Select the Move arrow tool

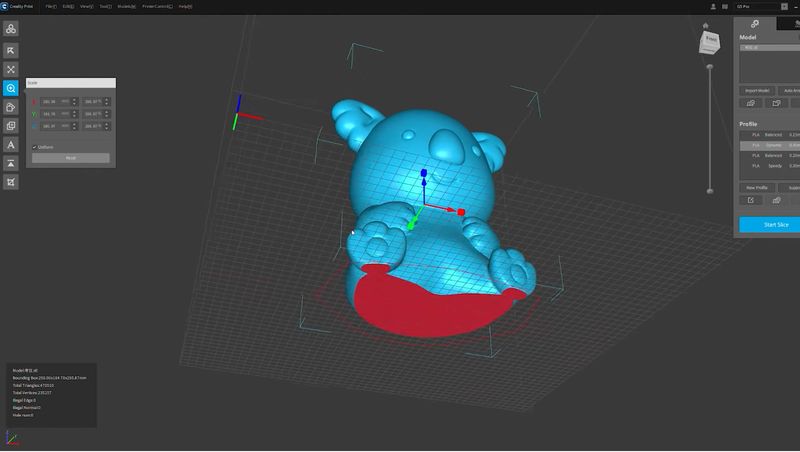click(x=11, y=50)
